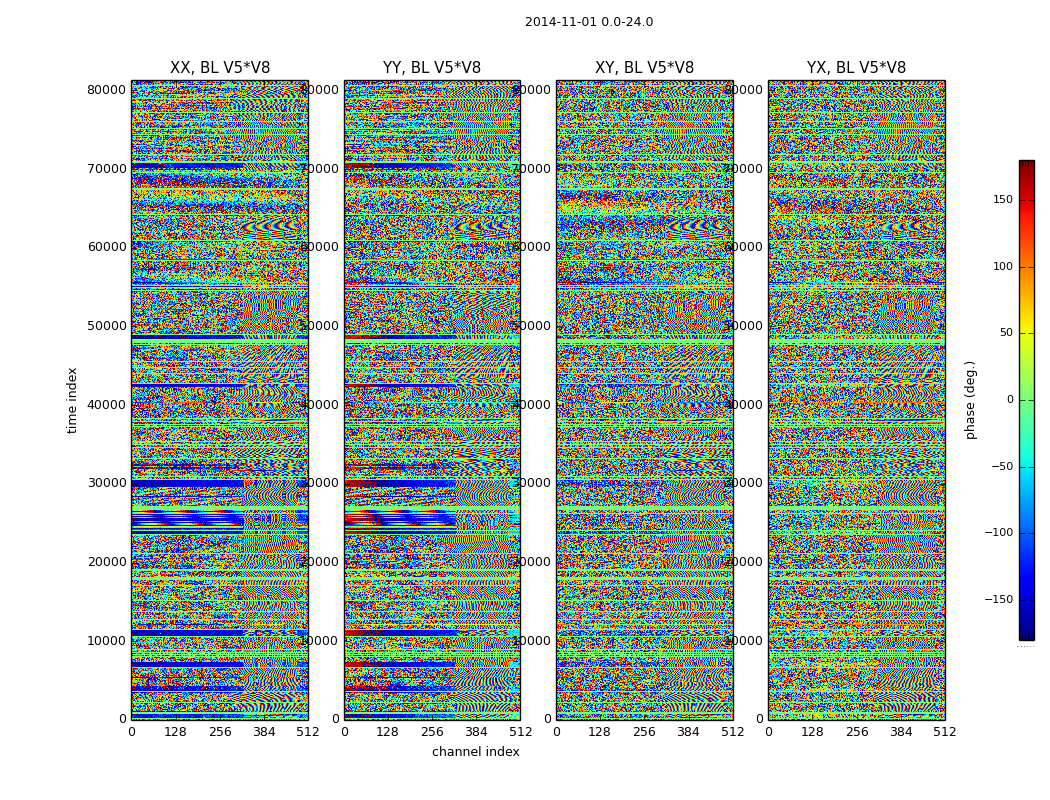Click the colorbar tick label "−100"
The image size is (1050, 800).
(x=999, y=533)
